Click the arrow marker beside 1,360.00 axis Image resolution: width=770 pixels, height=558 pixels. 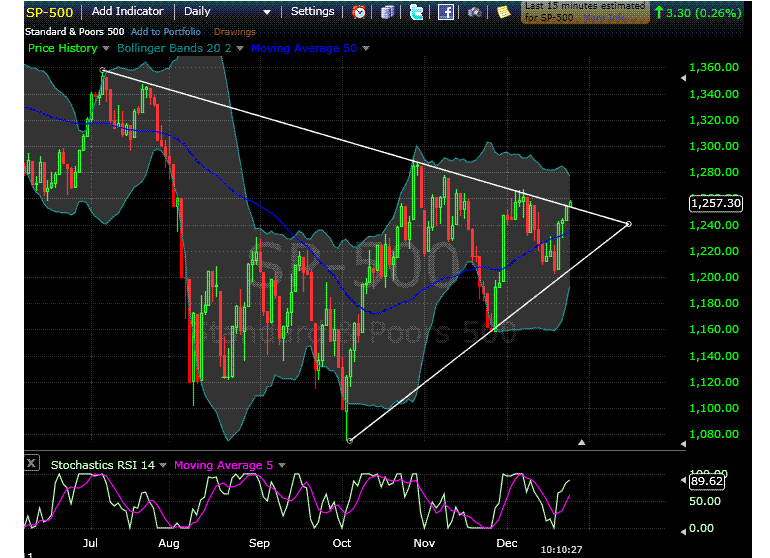tap(683, 78)
